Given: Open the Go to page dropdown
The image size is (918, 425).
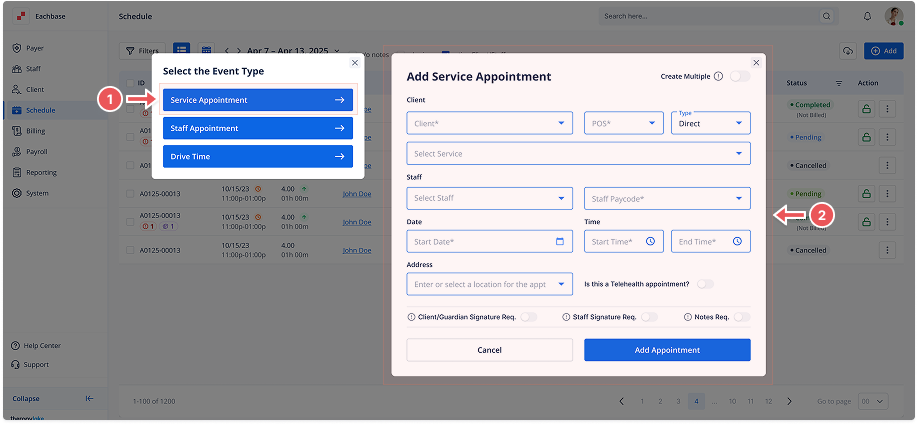Looking at the screenshot, I should pyautogui.click(x=873, y=401).
